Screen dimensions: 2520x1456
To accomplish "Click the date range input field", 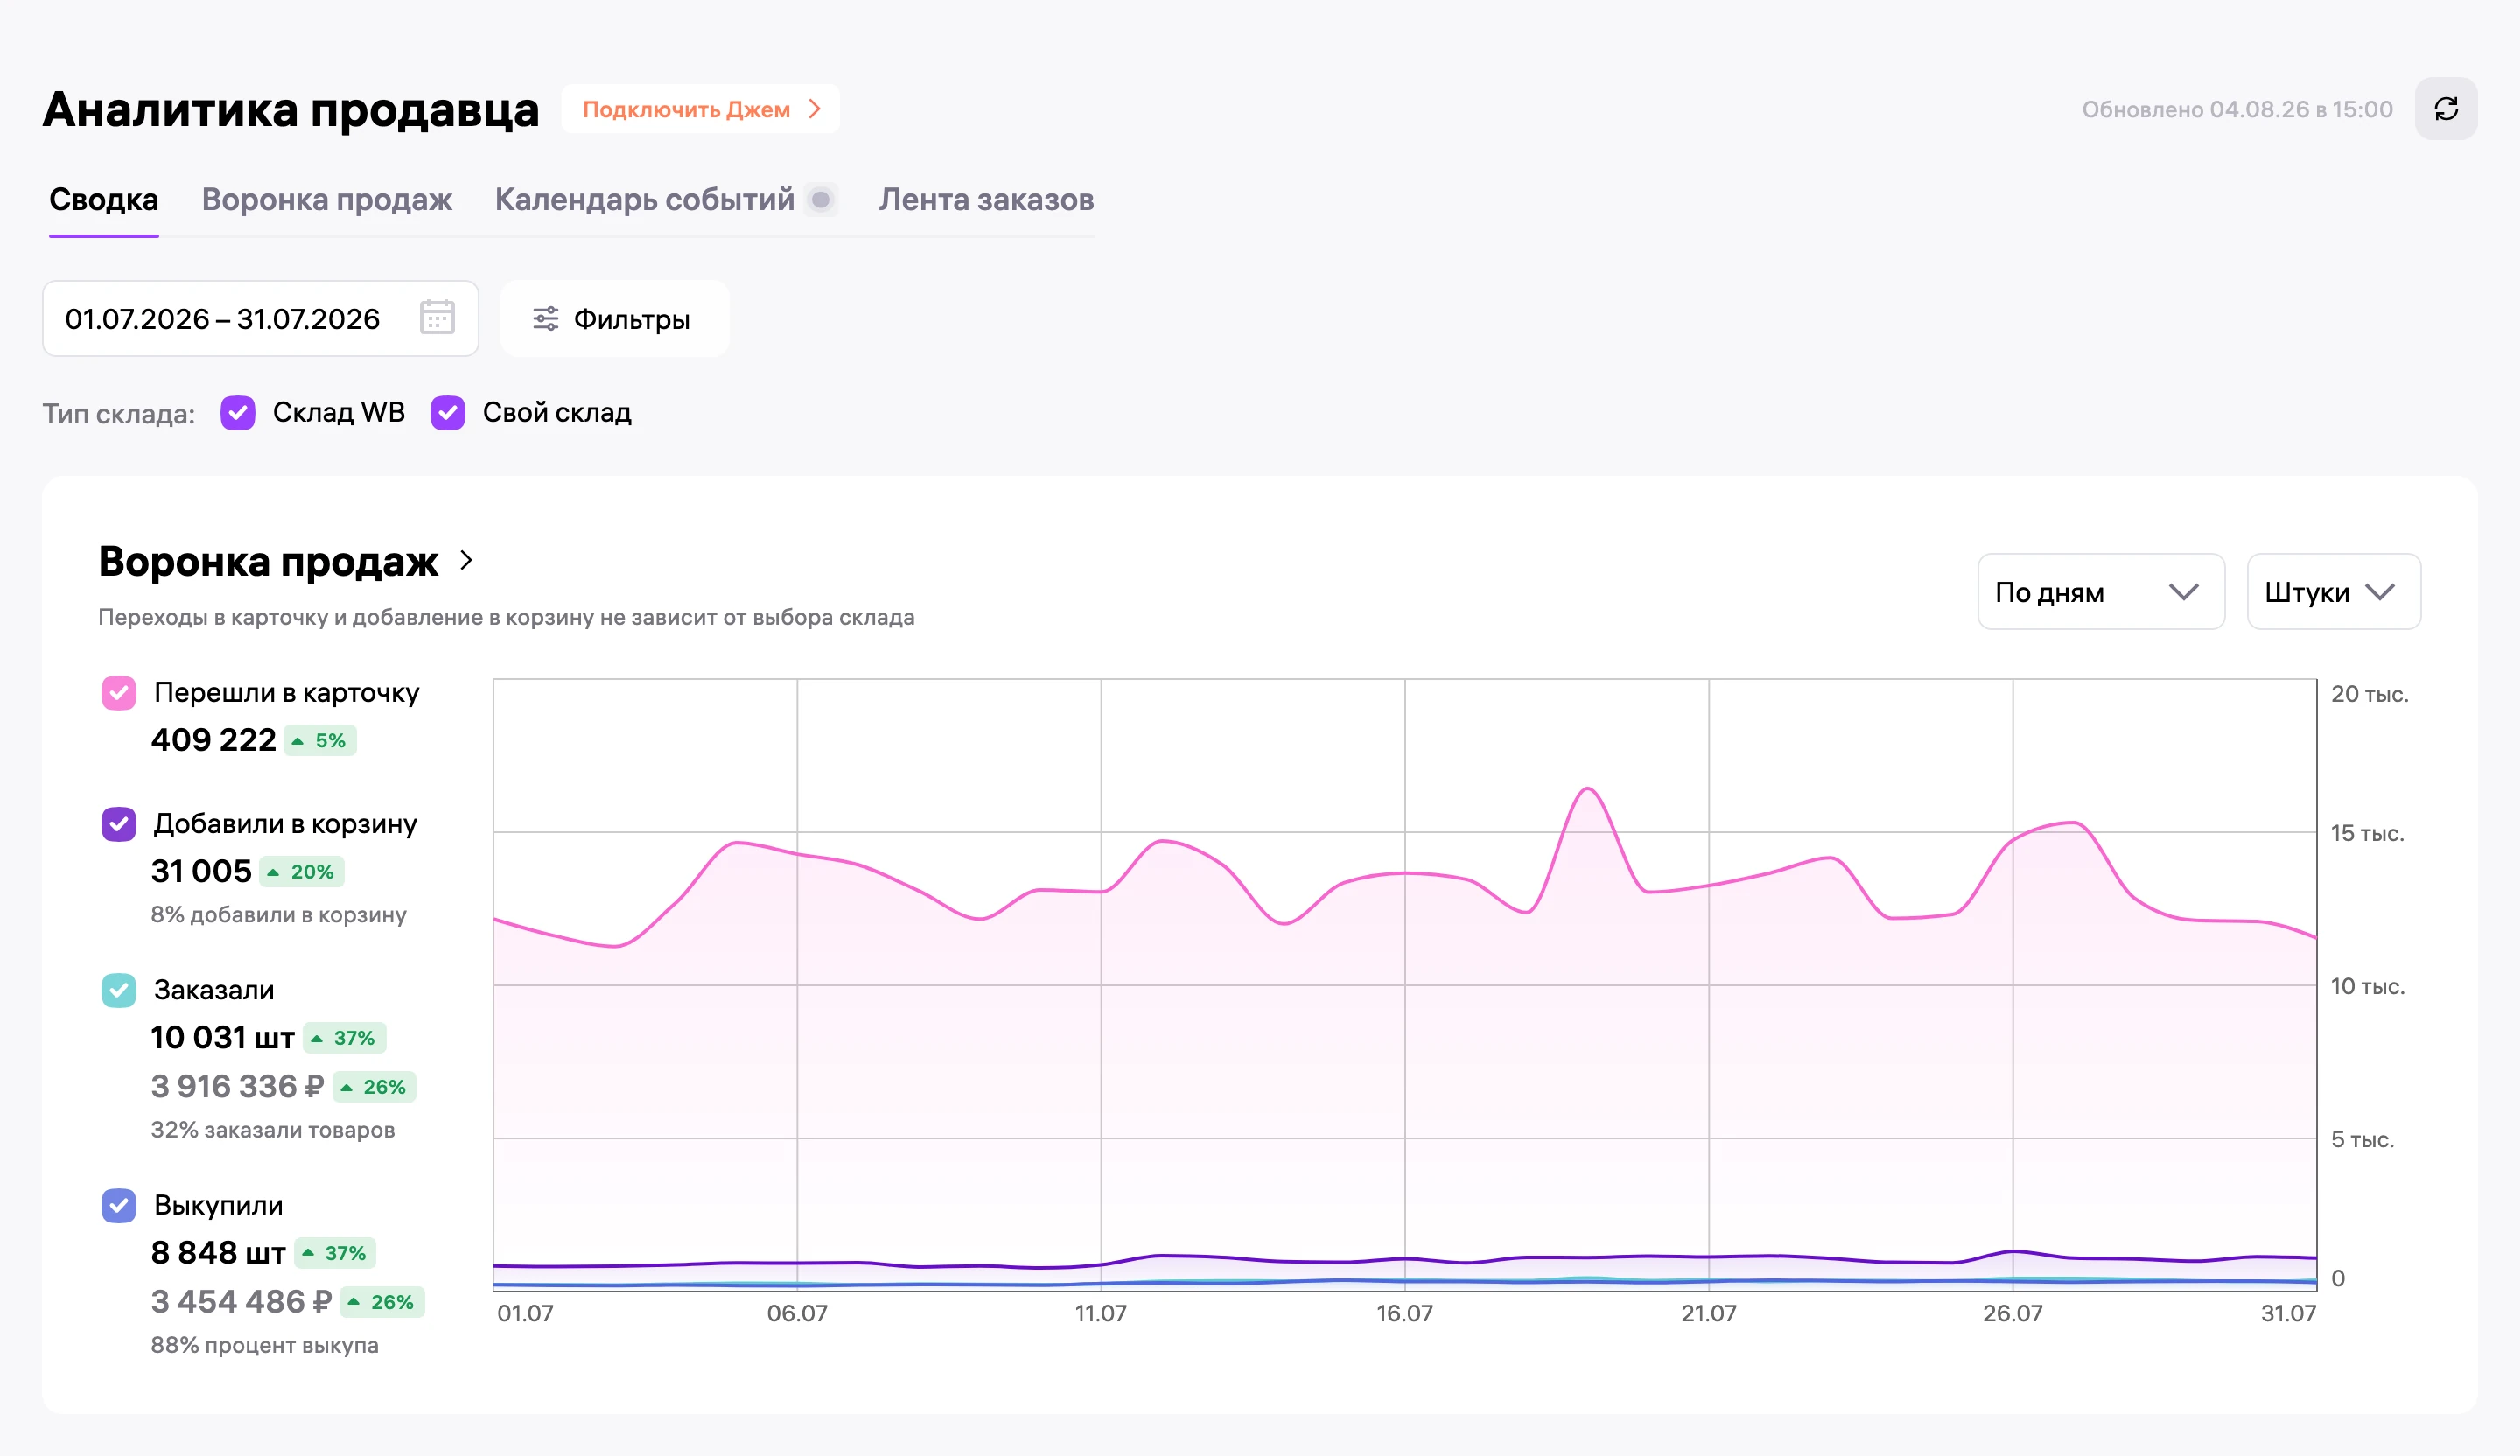I will tap(260, 319).
